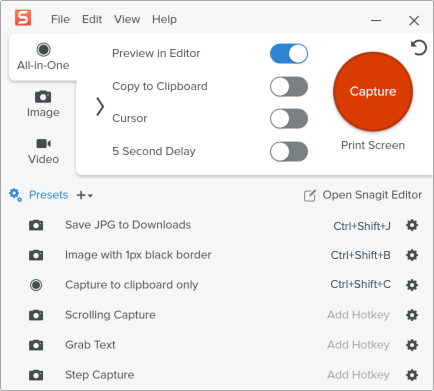The width and height of the screenshot is (434, 391).
Task: Select the All-in-One capture tab
Action: [43, 57]
